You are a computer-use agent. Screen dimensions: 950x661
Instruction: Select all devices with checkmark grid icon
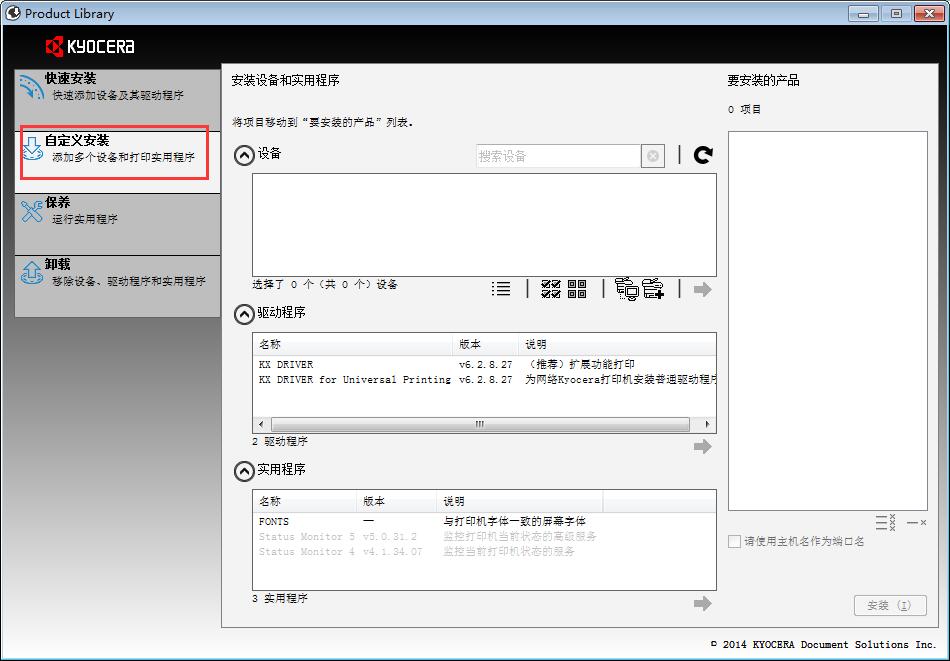pyautogui.click(x=551, y=289)
